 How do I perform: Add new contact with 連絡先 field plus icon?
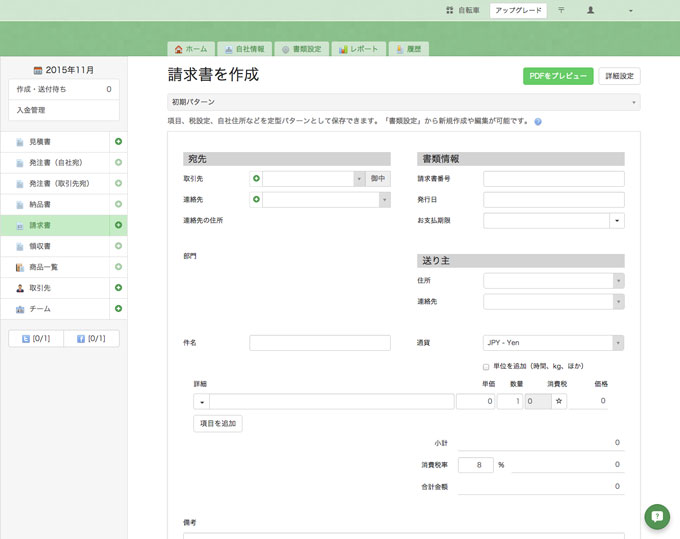tap(256, 199)
